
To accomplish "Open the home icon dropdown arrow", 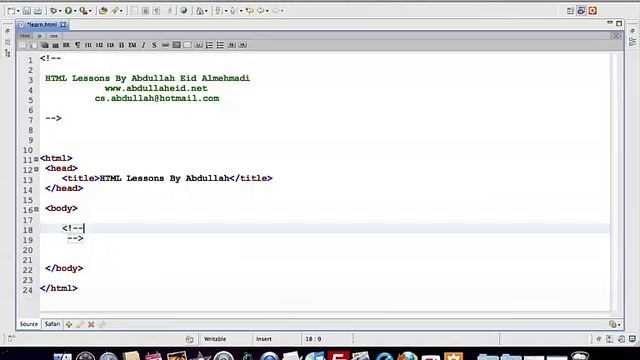I will click(206, 11).
